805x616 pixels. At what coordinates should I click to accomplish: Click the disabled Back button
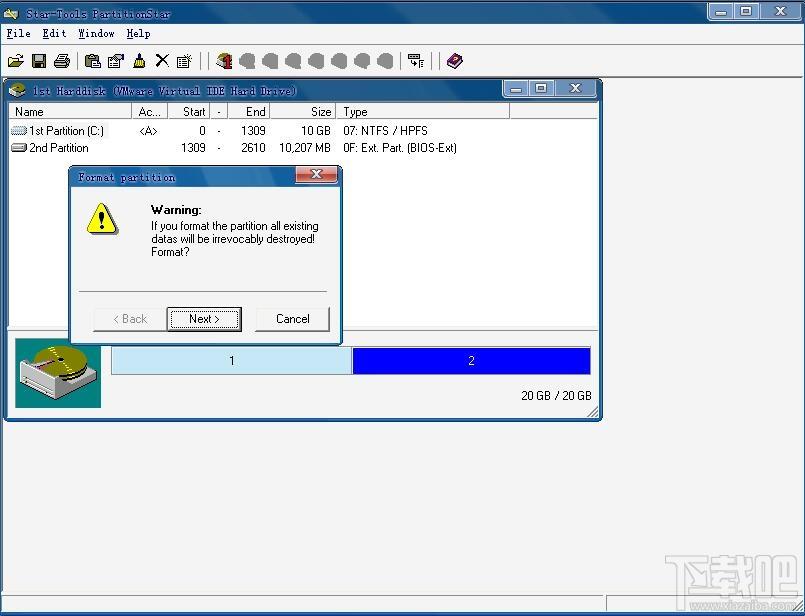(x=130, y=319)
